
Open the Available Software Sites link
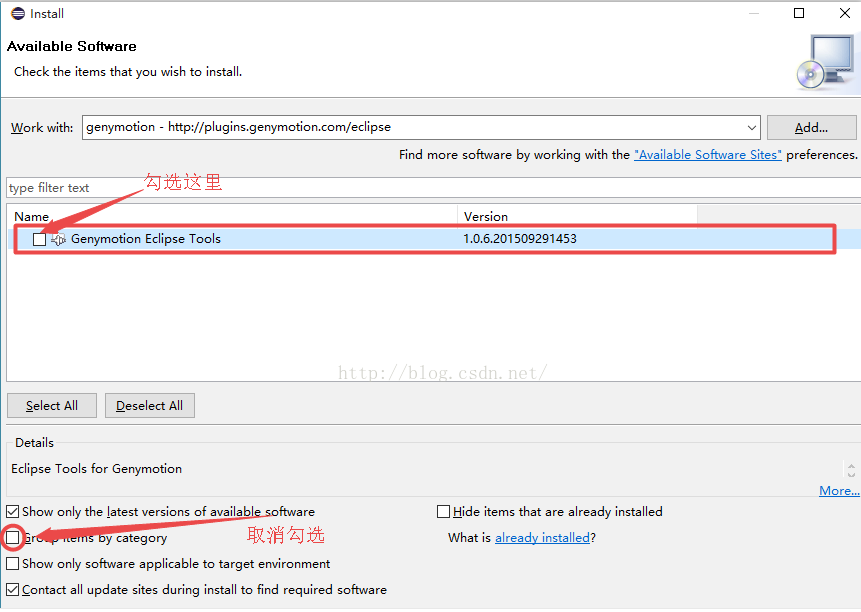coord(707,155)
